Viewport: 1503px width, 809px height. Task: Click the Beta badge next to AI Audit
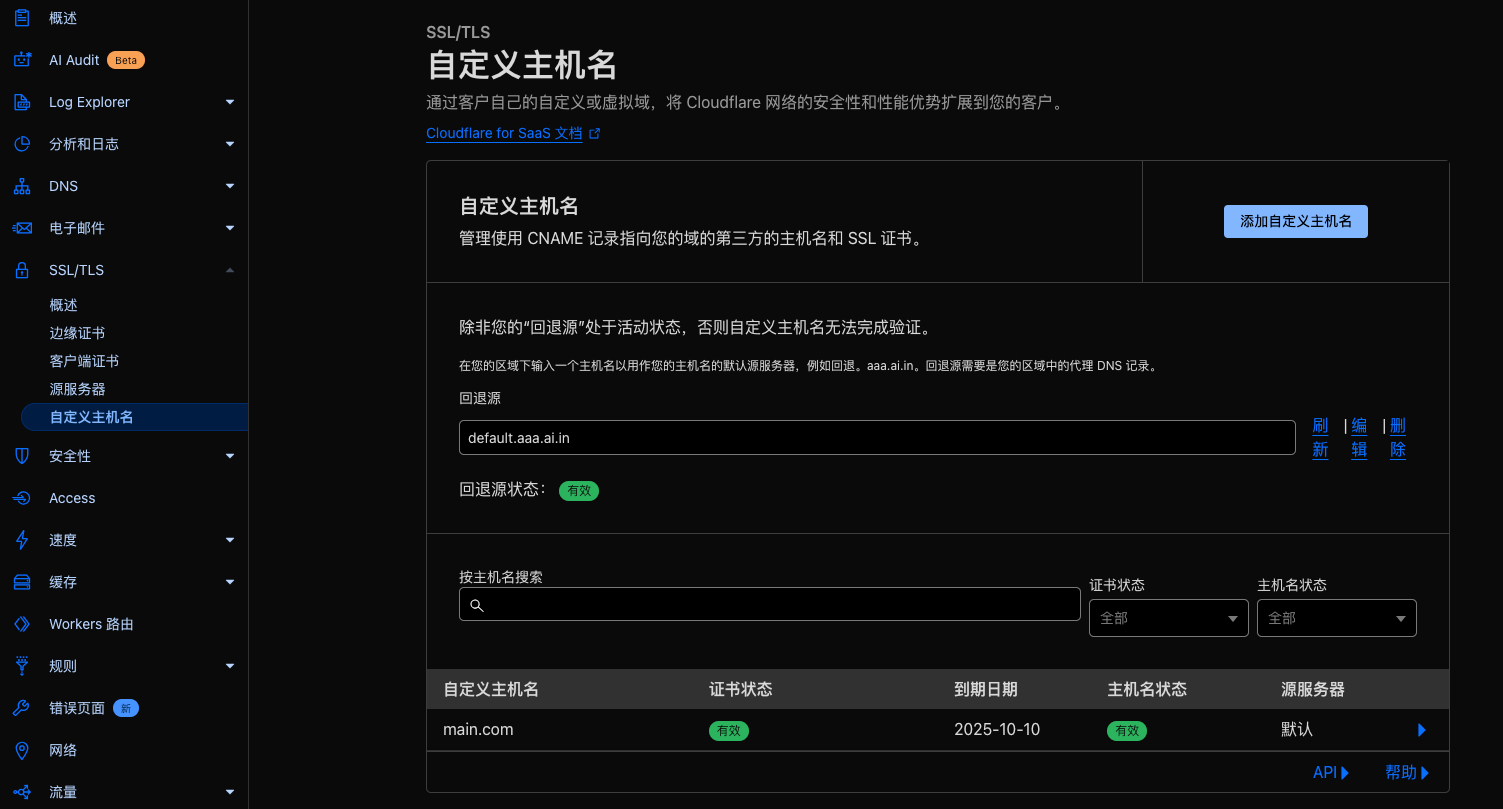[x=126, y=60]
